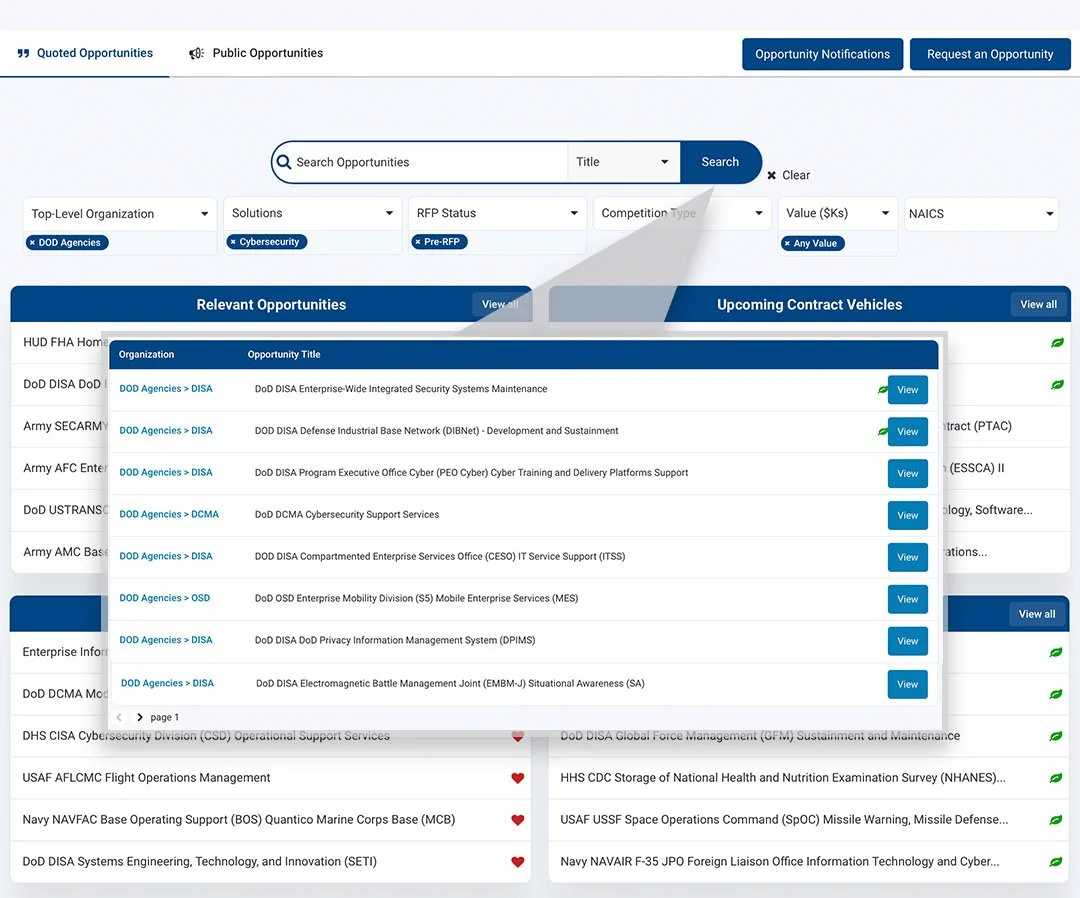The image size is (1080, 898).
Task: Open Navy NAVAIR F-35 JPO opportunity
Action: 780,862
